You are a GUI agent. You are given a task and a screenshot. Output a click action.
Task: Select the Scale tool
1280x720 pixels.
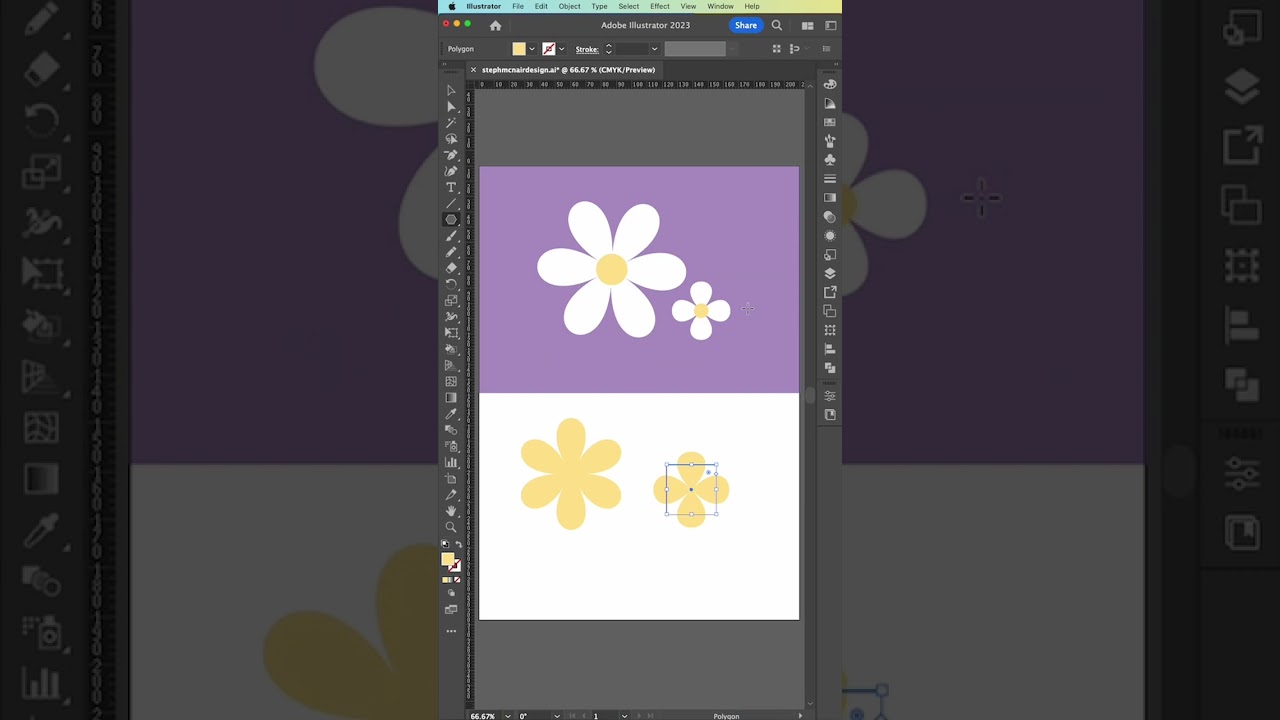tap(451, 300)
